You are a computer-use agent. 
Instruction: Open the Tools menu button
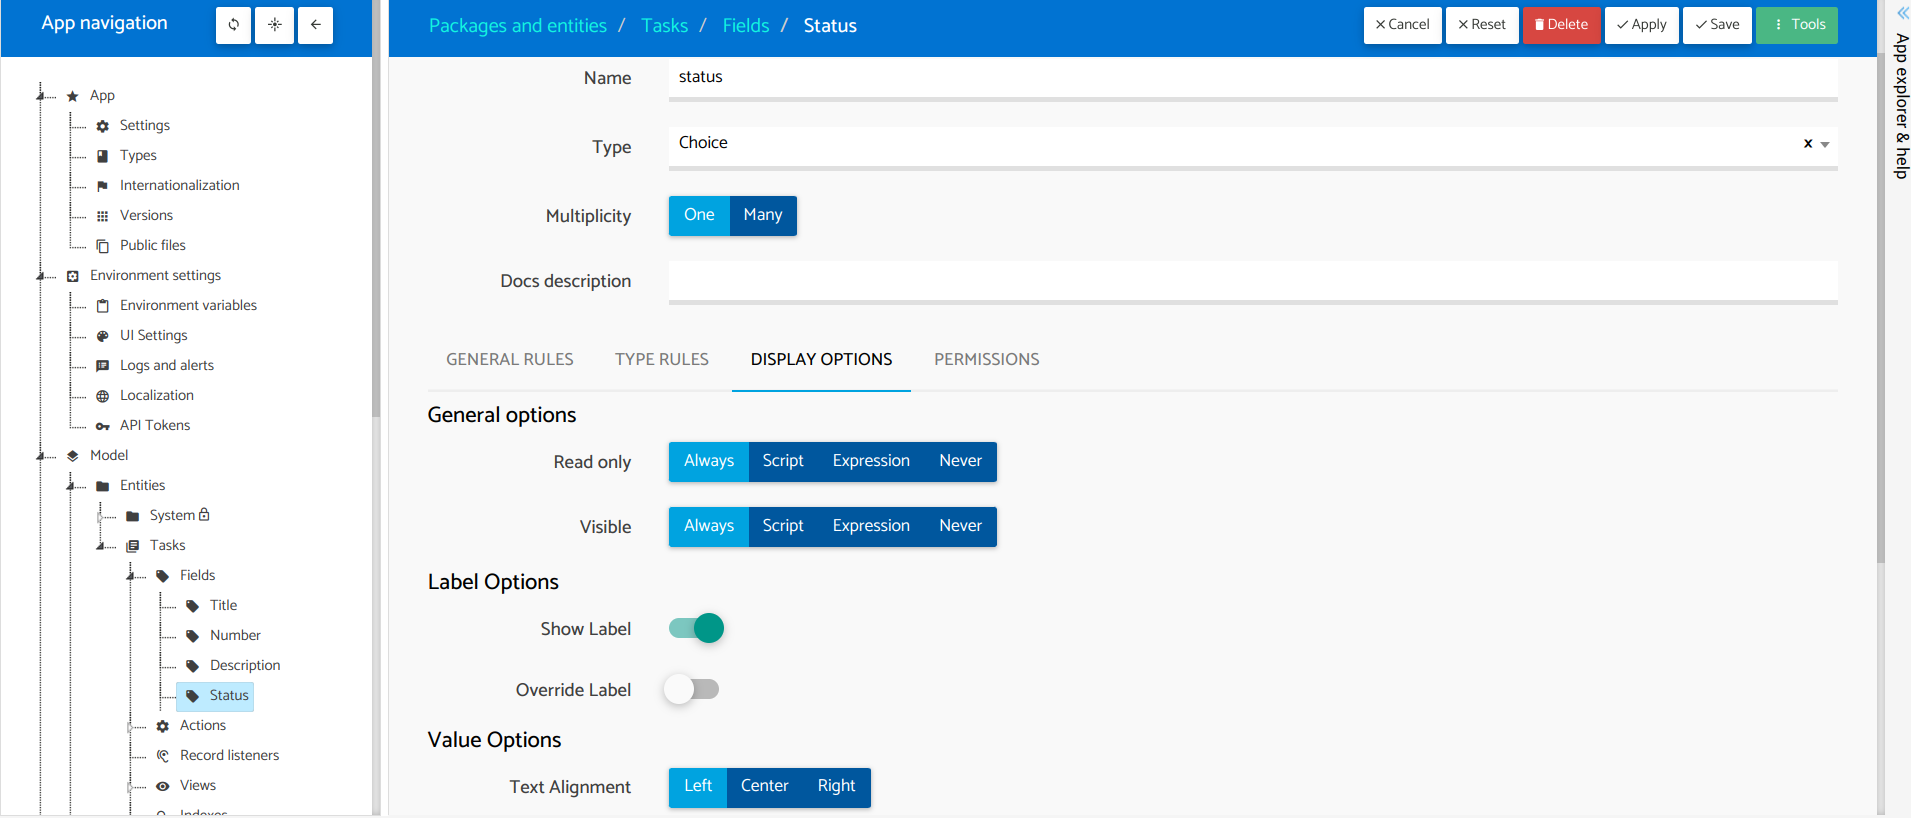tap(1797, 25)
